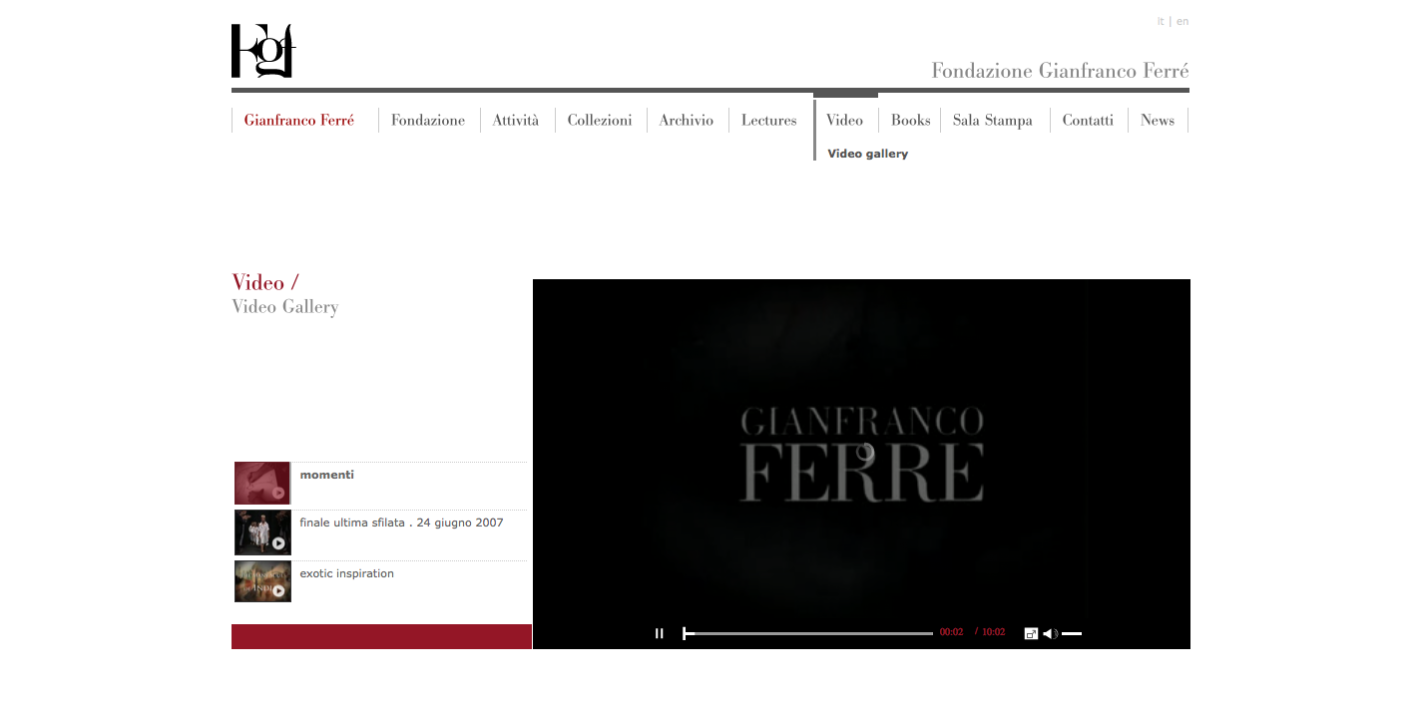Click the Fondazione Ferré logo

point(264,51)
